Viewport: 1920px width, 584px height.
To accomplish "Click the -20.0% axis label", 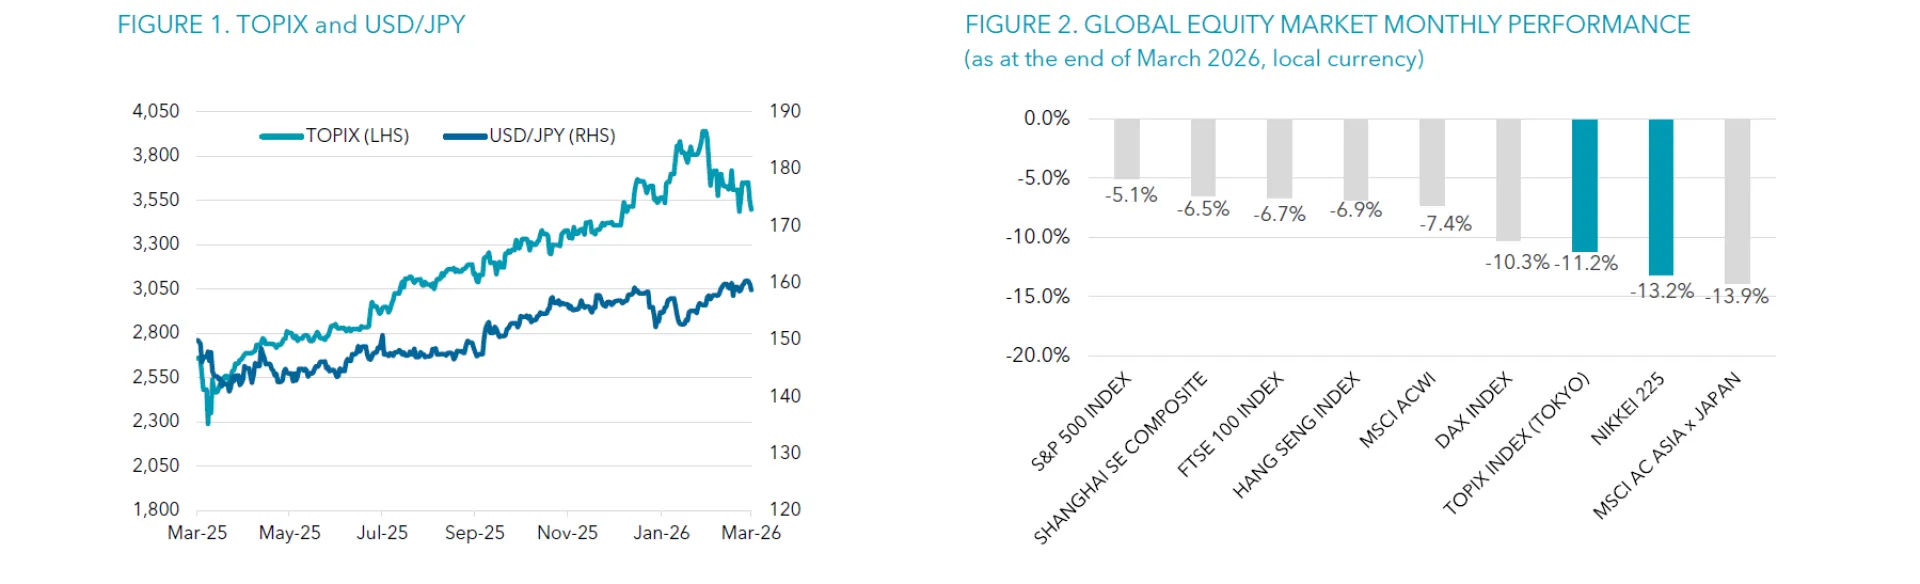I will point(1038,355).
